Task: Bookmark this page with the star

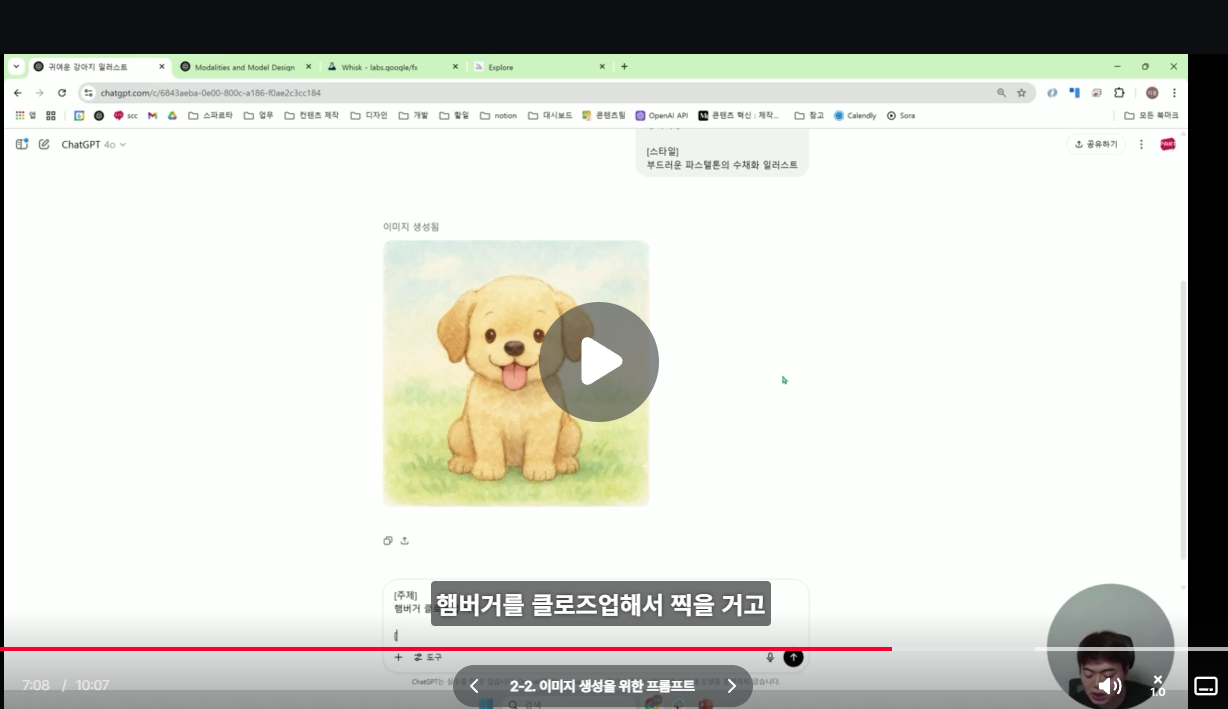Action: coord(1021,93)
